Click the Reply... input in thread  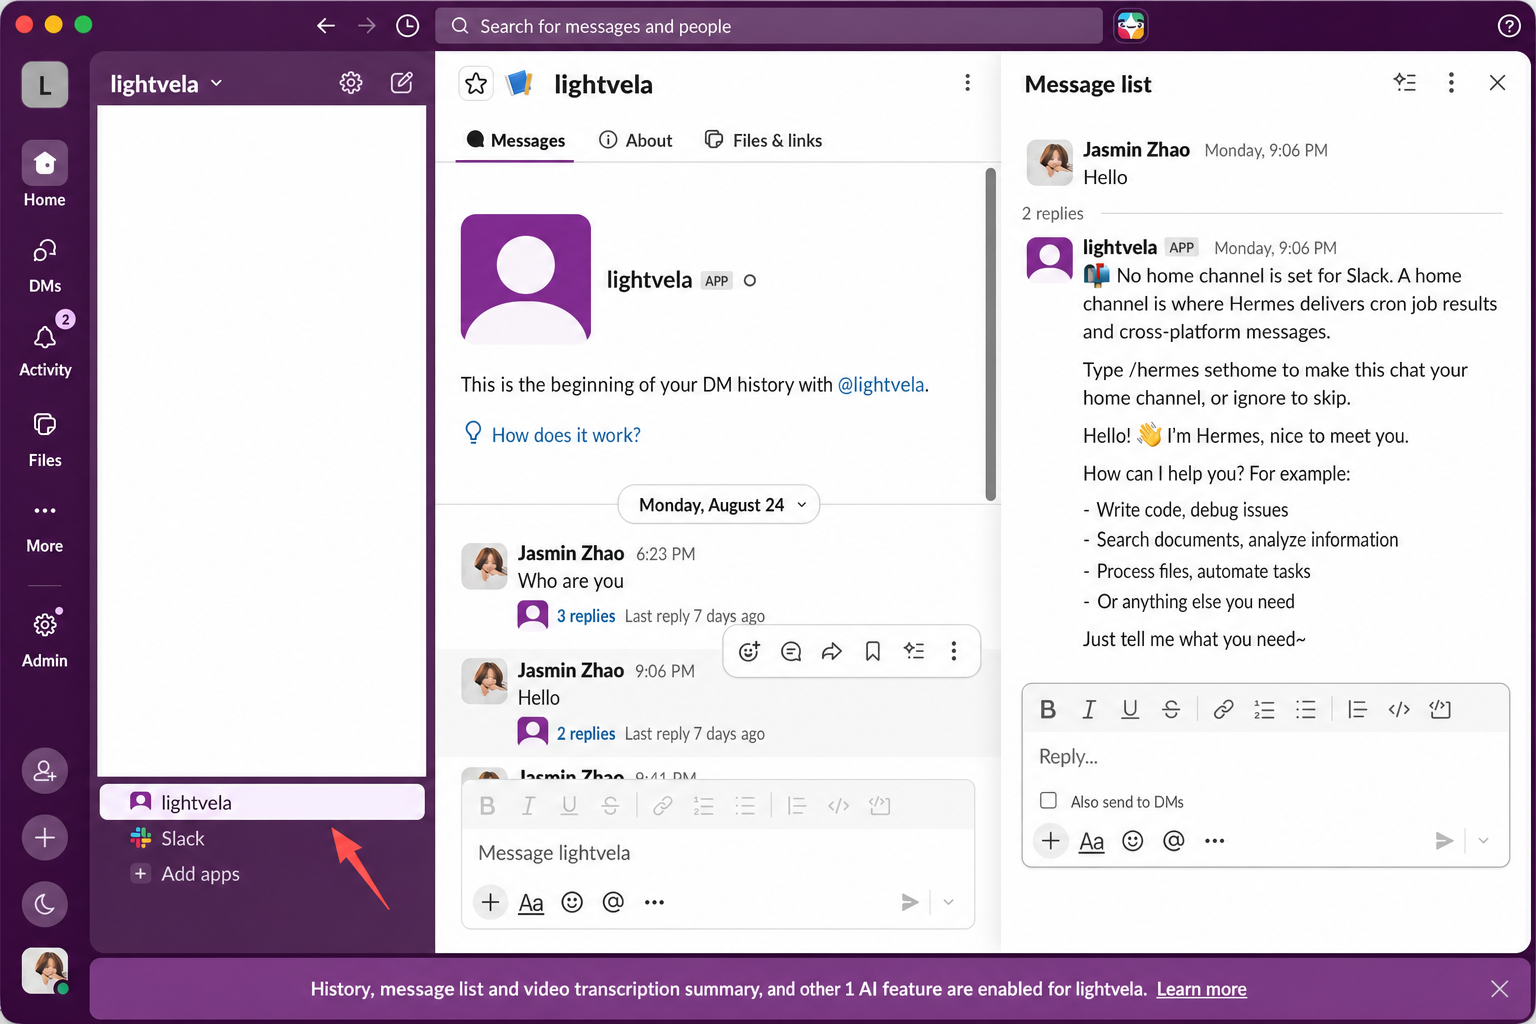pos(1265,757)
